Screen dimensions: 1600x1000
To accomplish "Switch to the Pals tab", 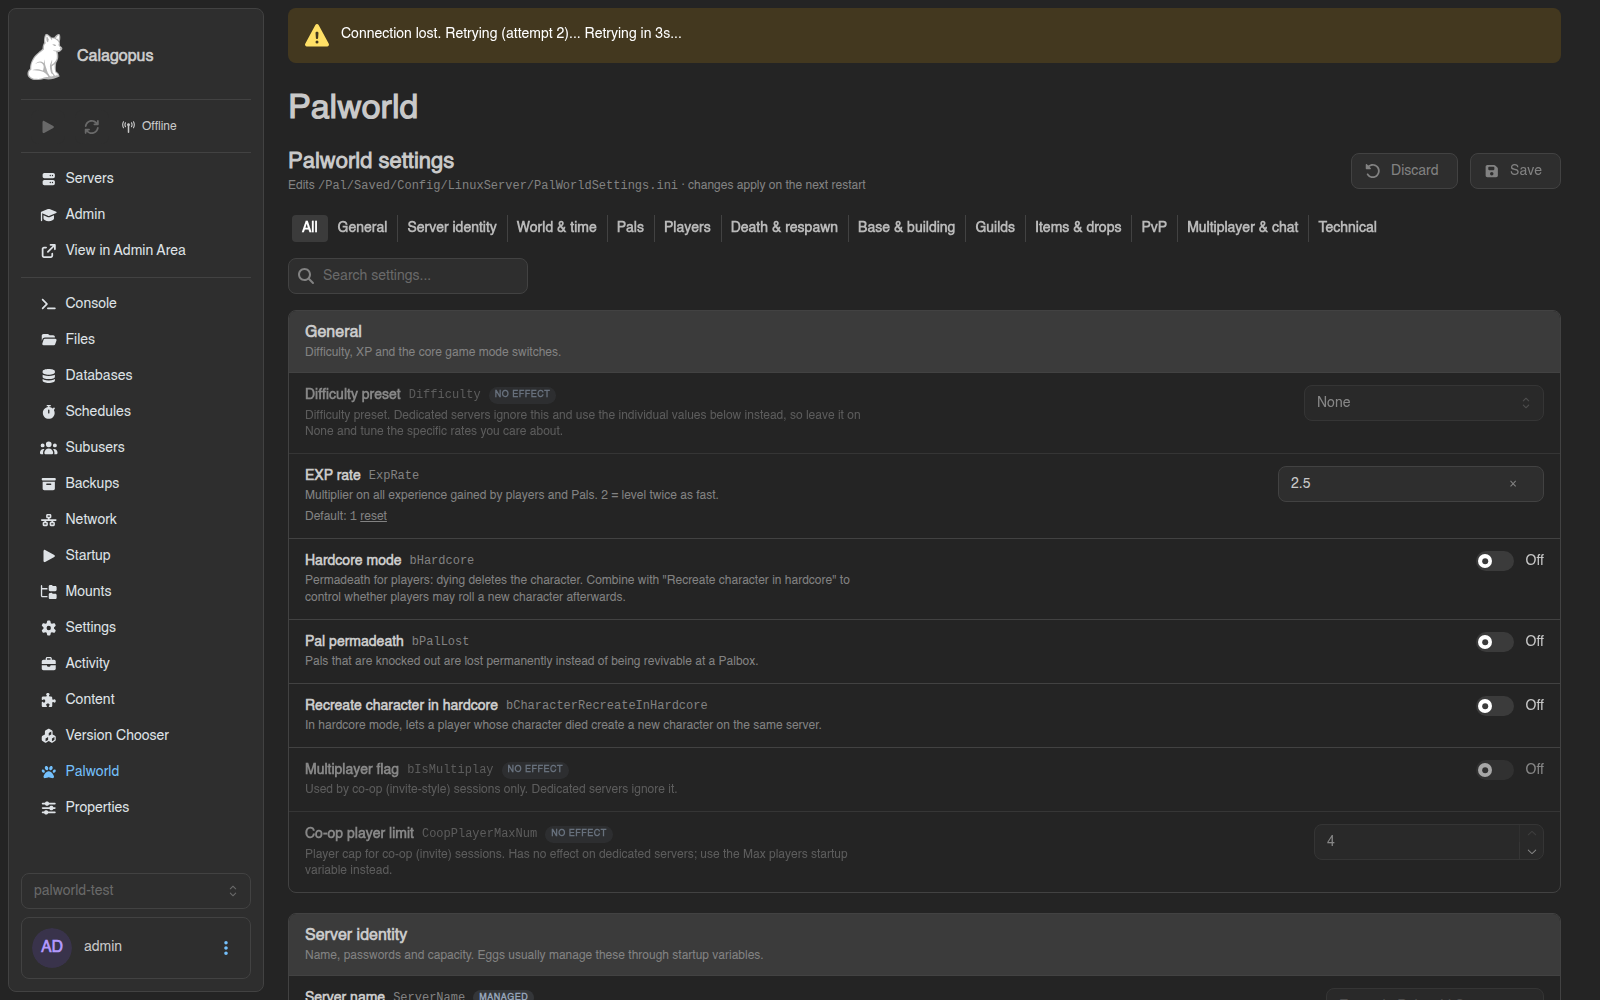I will pos(630,227).
